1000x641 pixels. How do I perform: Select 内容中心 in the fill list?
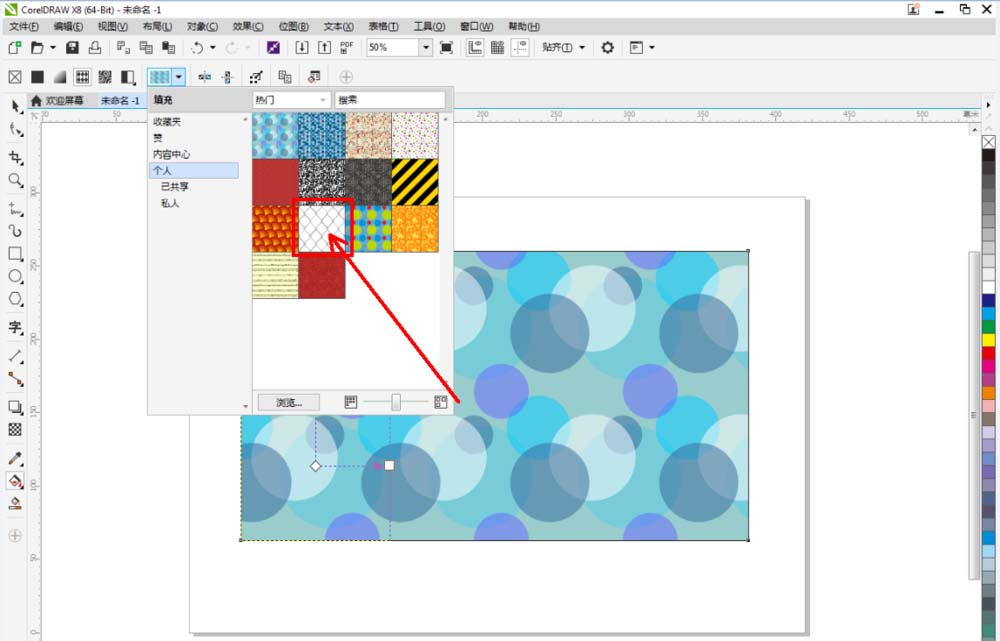pyautogui.click(x=171, y=154)
